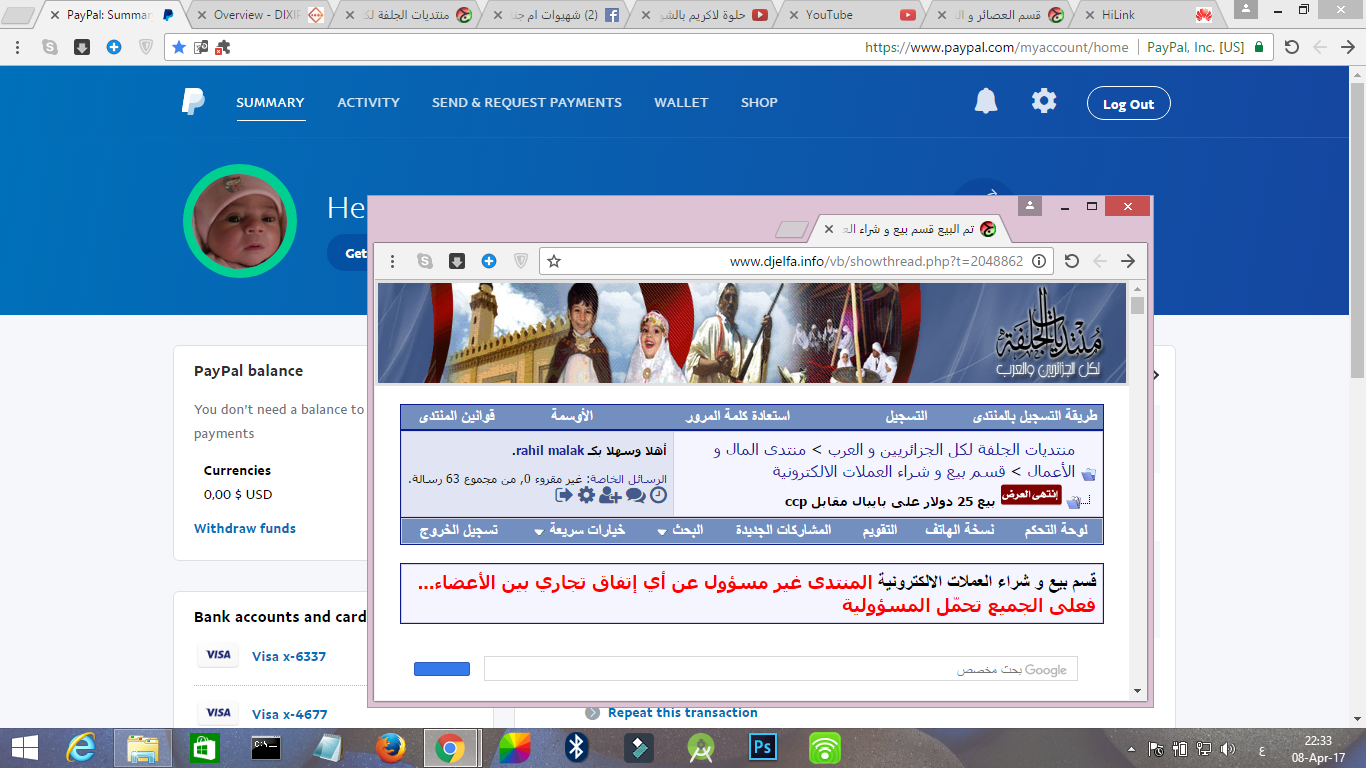Click the clock icon in forum user panel

pyautogui.click(x=659, y=495)
